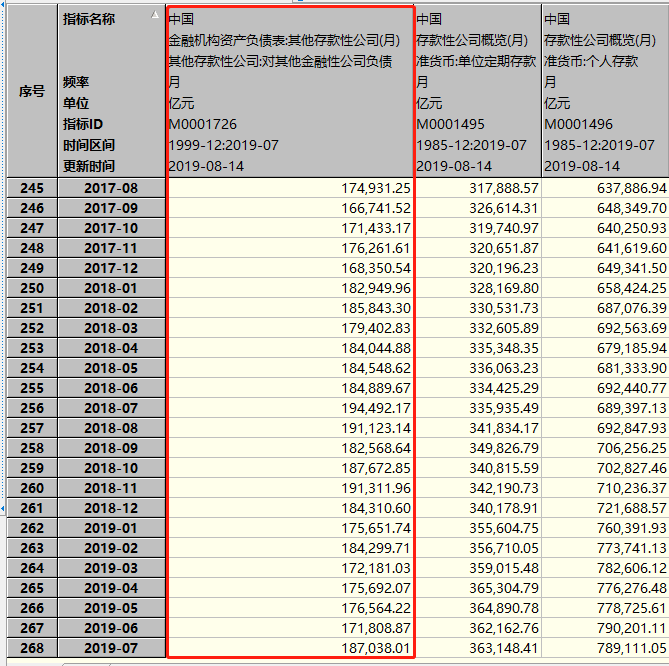
Task: Click the value 182,949.96
Action: point(375,288)
